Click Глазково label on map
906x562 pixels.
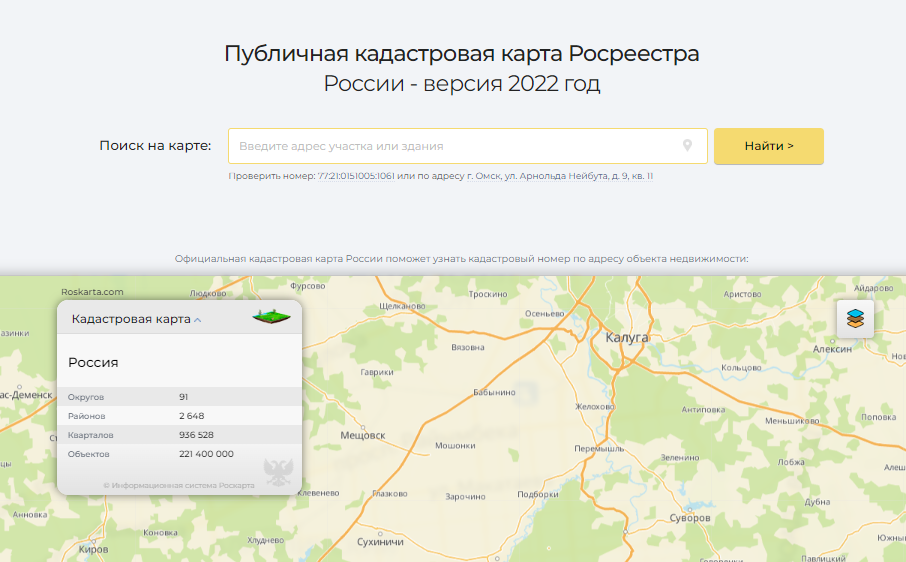(390, 494)
